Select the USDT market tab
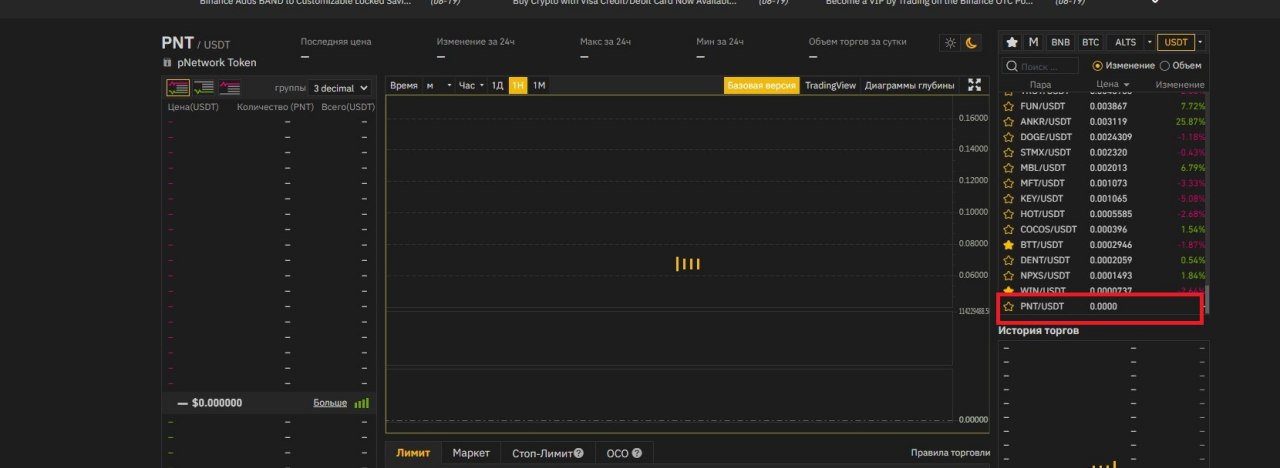The height and width of the screenshot is (468, 1280). tap(1176, 43)
